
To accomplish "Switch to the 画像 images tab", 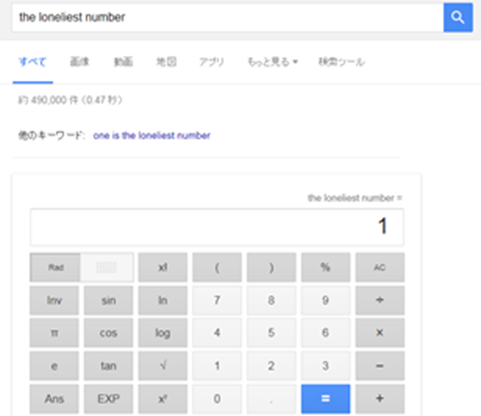I will pos(79,62).
